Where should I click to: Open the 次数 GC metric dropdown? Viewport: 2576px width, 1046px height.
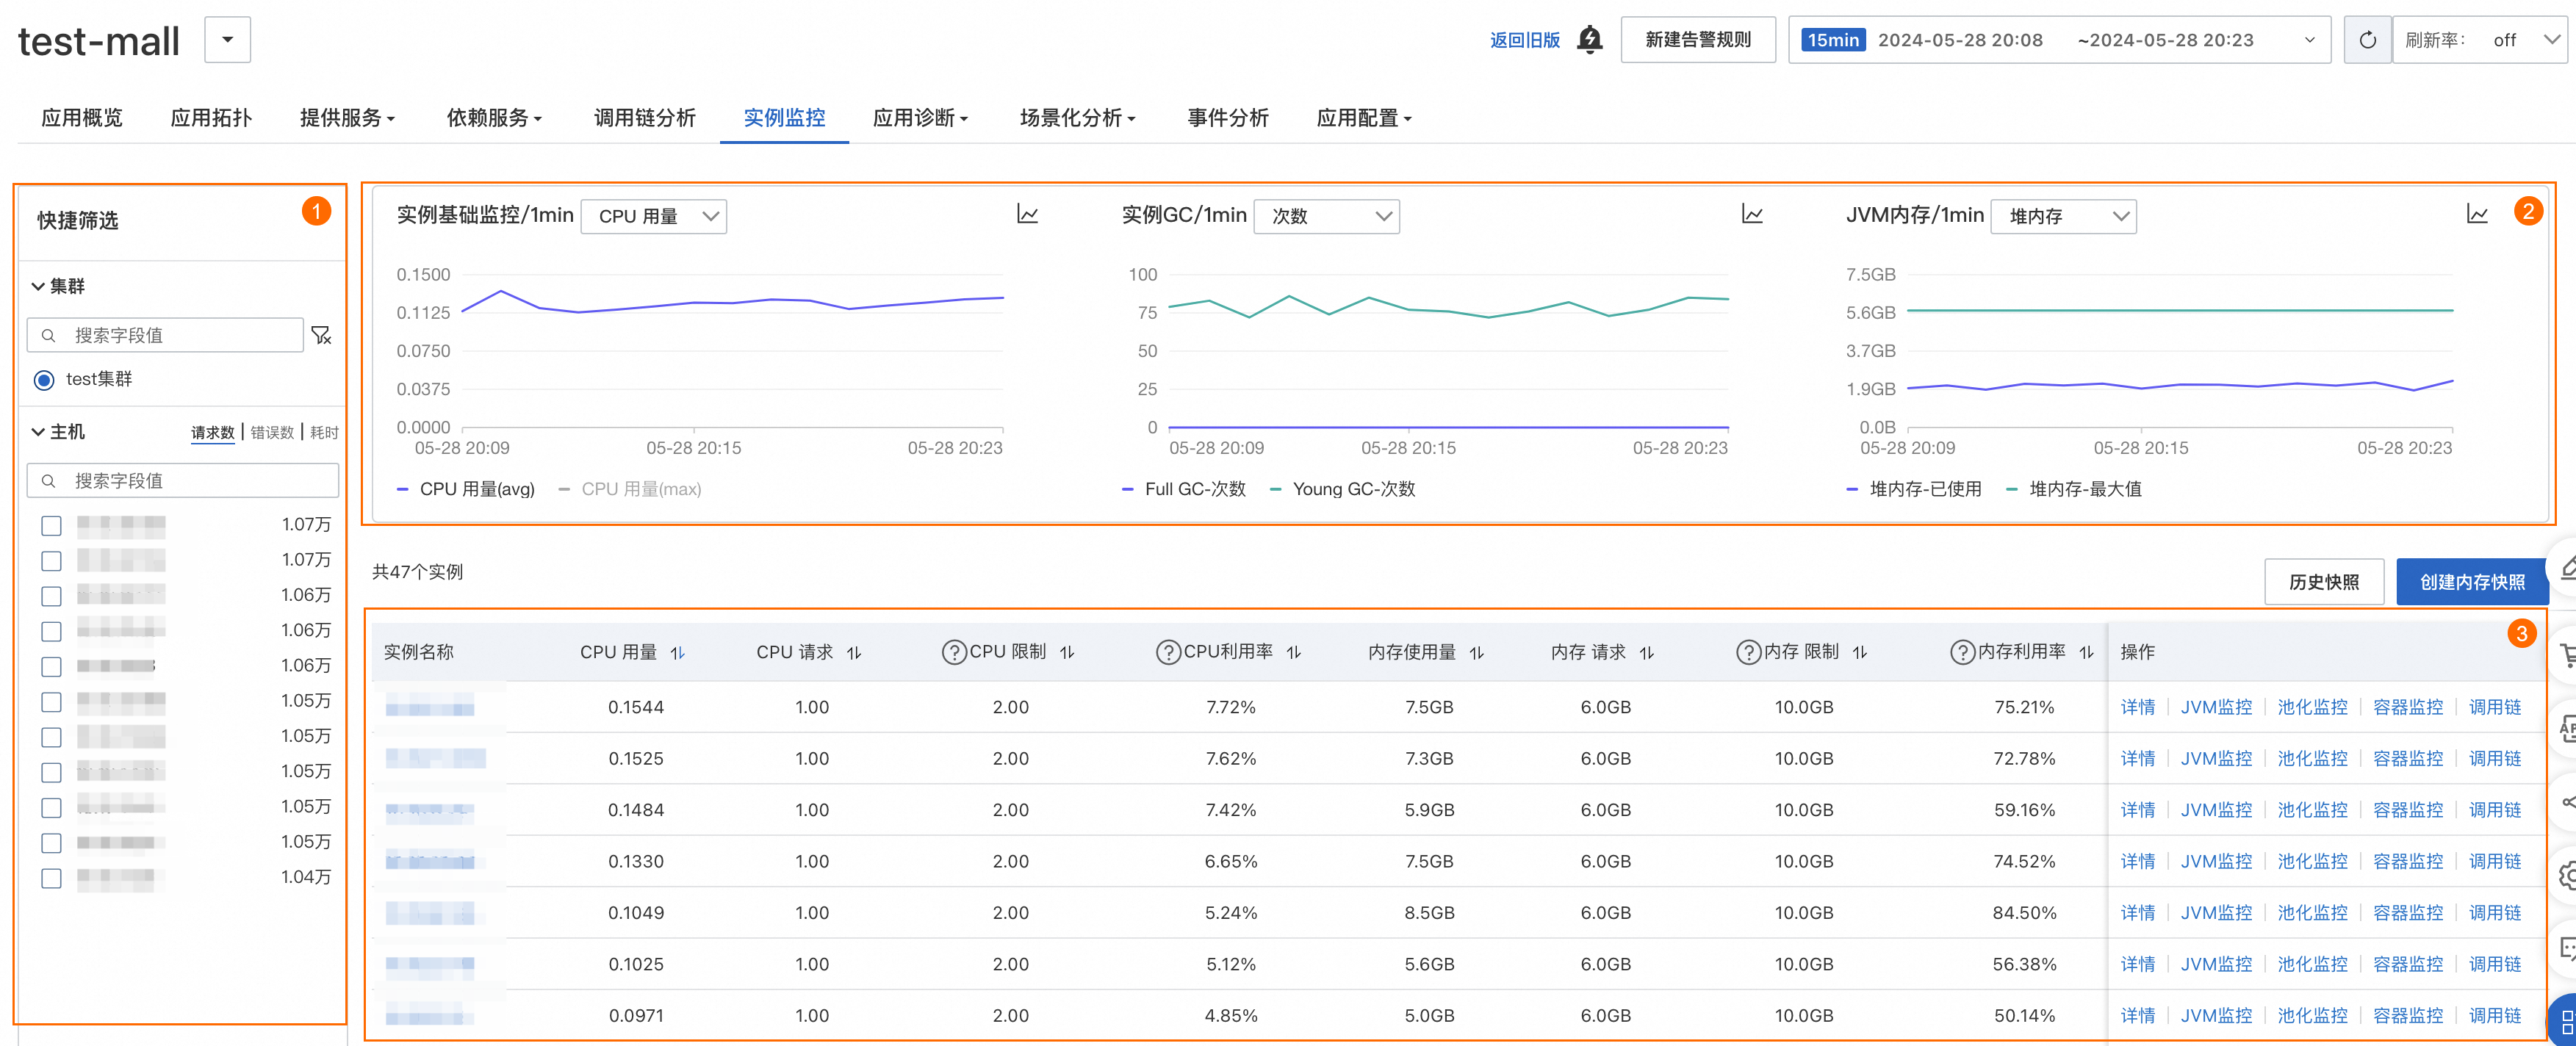(1326, 216)
